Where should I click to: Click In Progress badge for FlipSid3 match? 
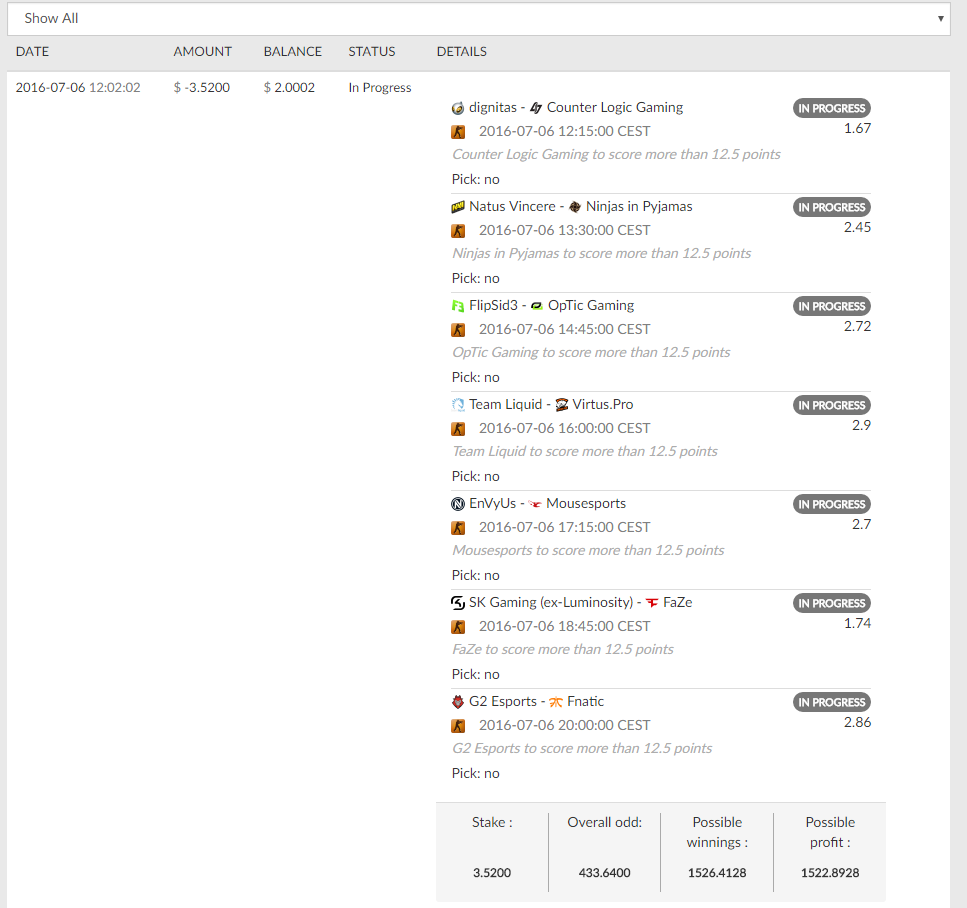pyautogui.click(x=831, y=307)
